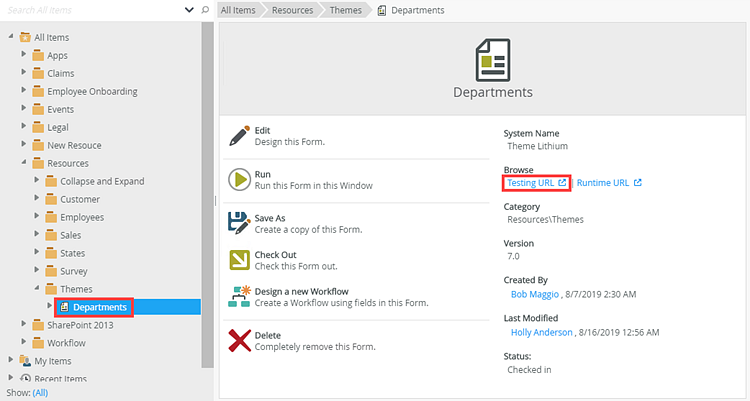The width and height of the screenshot is (750, 401).
Task: Click the green Run play icon
Action: point(239,179)
